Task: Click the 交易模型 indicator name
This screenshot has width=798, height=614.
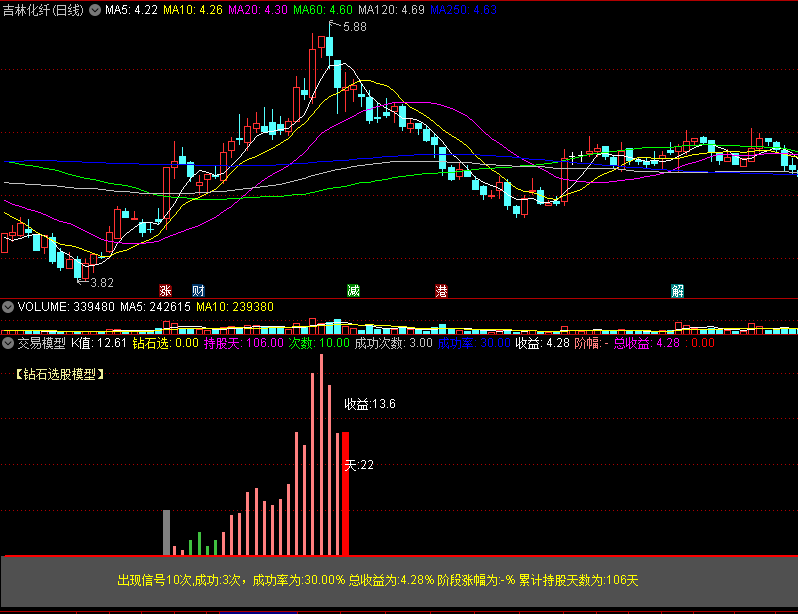Action: 42,343
